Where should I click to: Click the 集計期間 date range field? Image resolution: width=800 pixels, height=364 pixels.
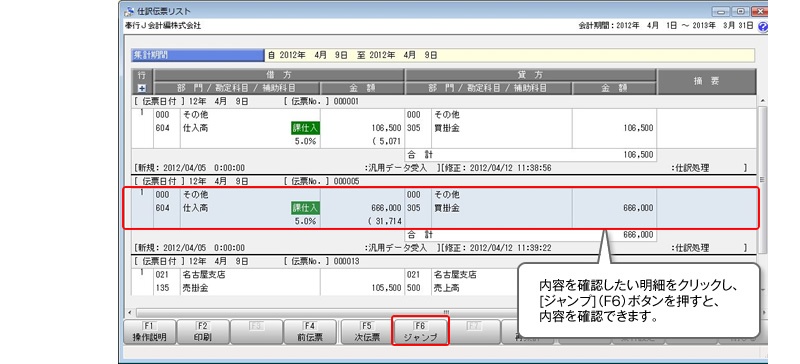coord(509,56)
